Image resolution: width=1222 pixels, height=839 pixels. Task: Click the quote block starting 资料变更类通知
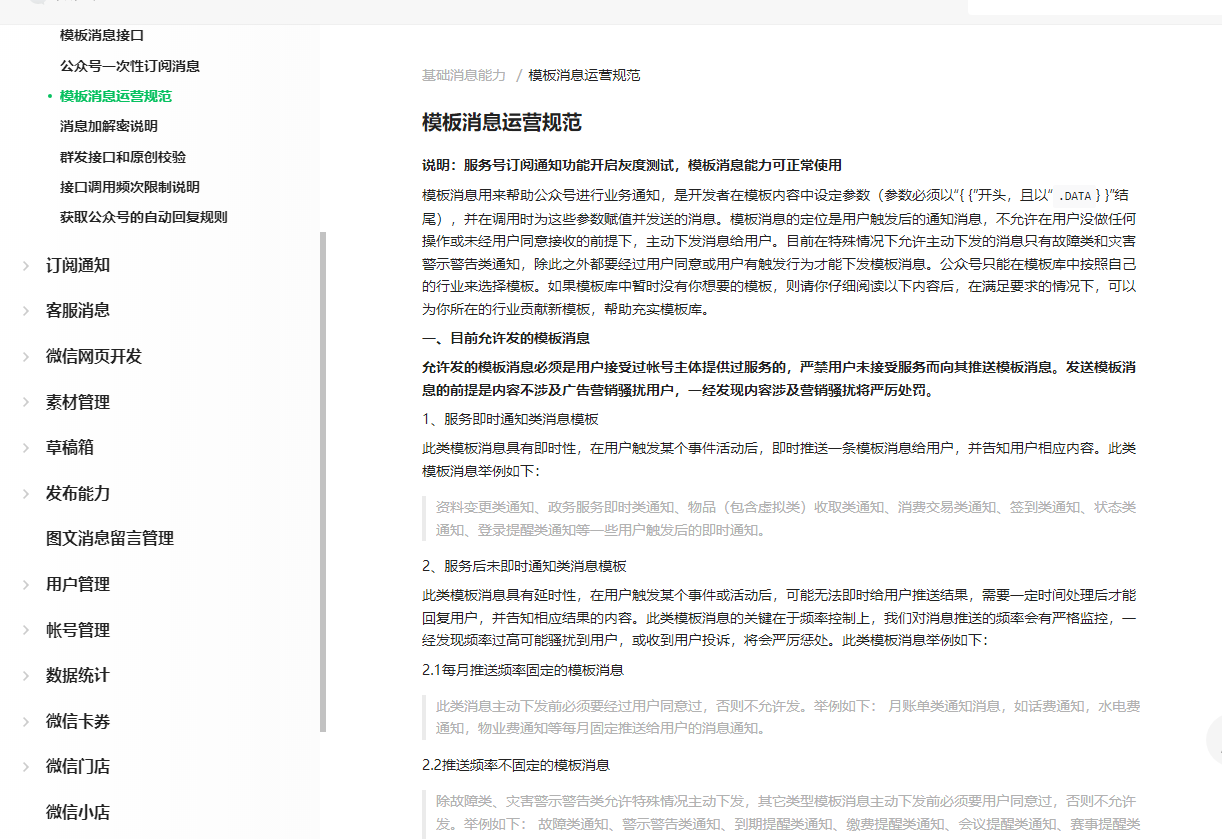point(780,518)
